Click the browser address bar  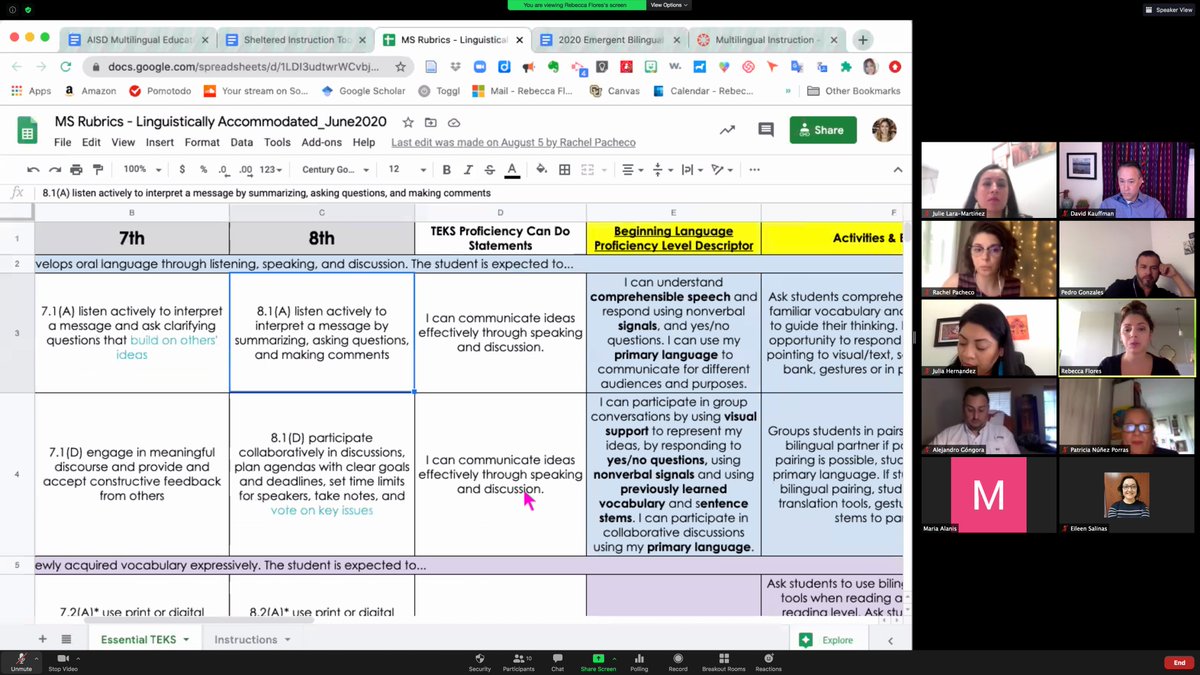pyautogui.click(x=246, y=67)
